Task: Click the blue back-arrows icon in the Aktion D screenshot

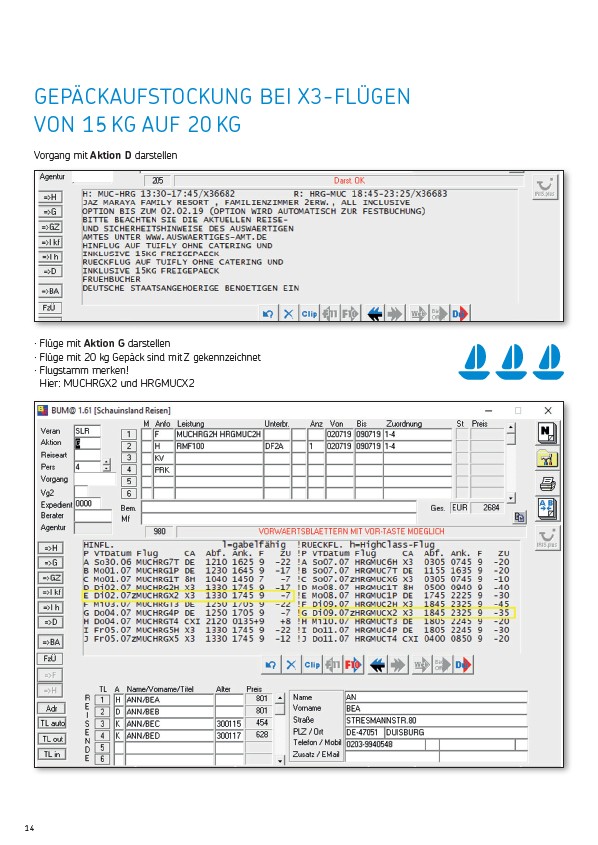Action: pos(374,314)
